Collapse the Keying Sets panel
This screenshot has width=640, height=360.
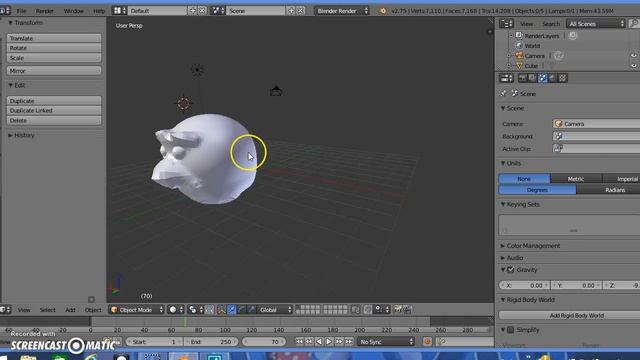(x=520, y=204)
